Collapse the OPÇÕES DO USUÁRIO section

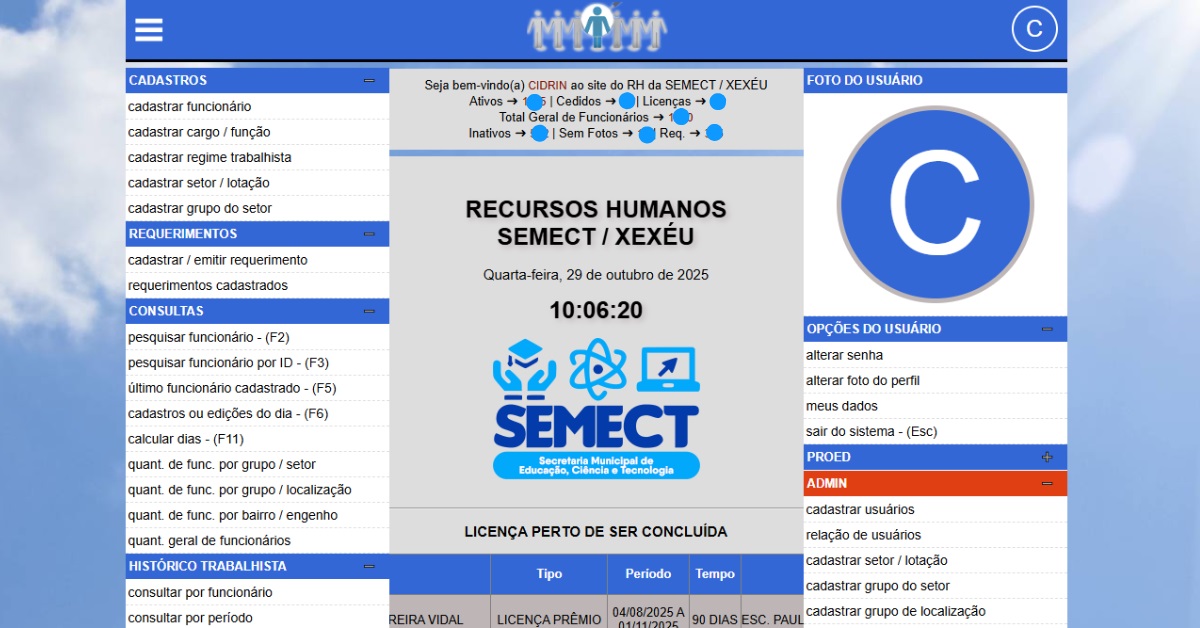1047,329
